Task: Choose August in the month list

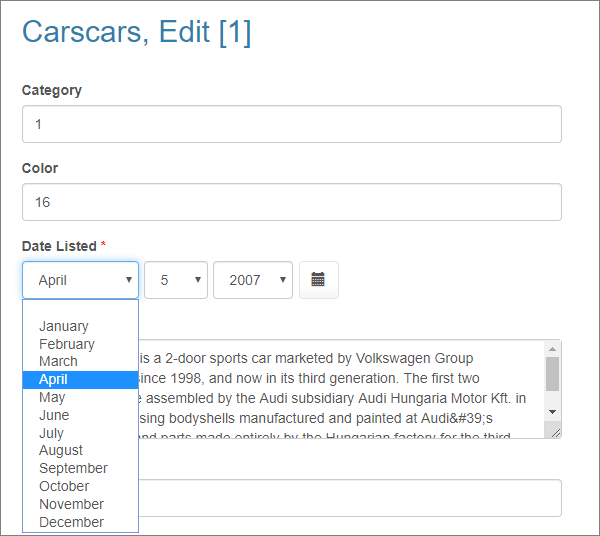Action: (80, 451)
